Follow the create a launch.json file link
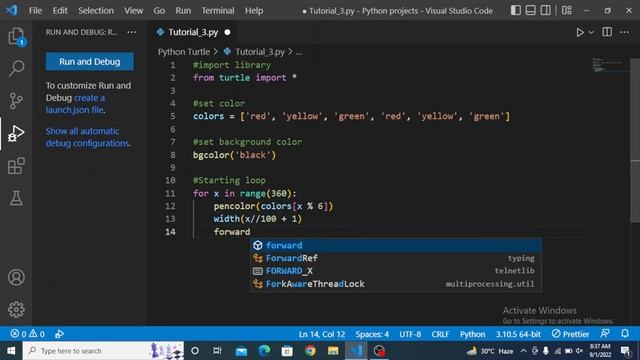The image size is (640, 360). pos(75,104)
